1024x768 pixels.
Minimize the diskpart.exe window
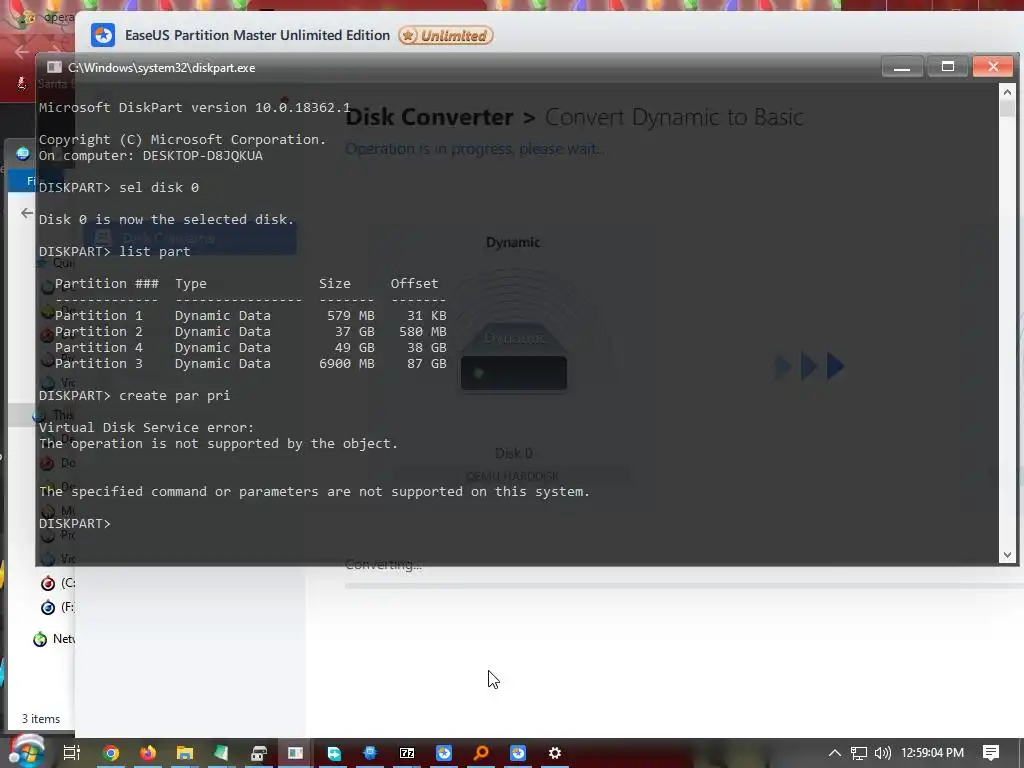click(902, 67)
